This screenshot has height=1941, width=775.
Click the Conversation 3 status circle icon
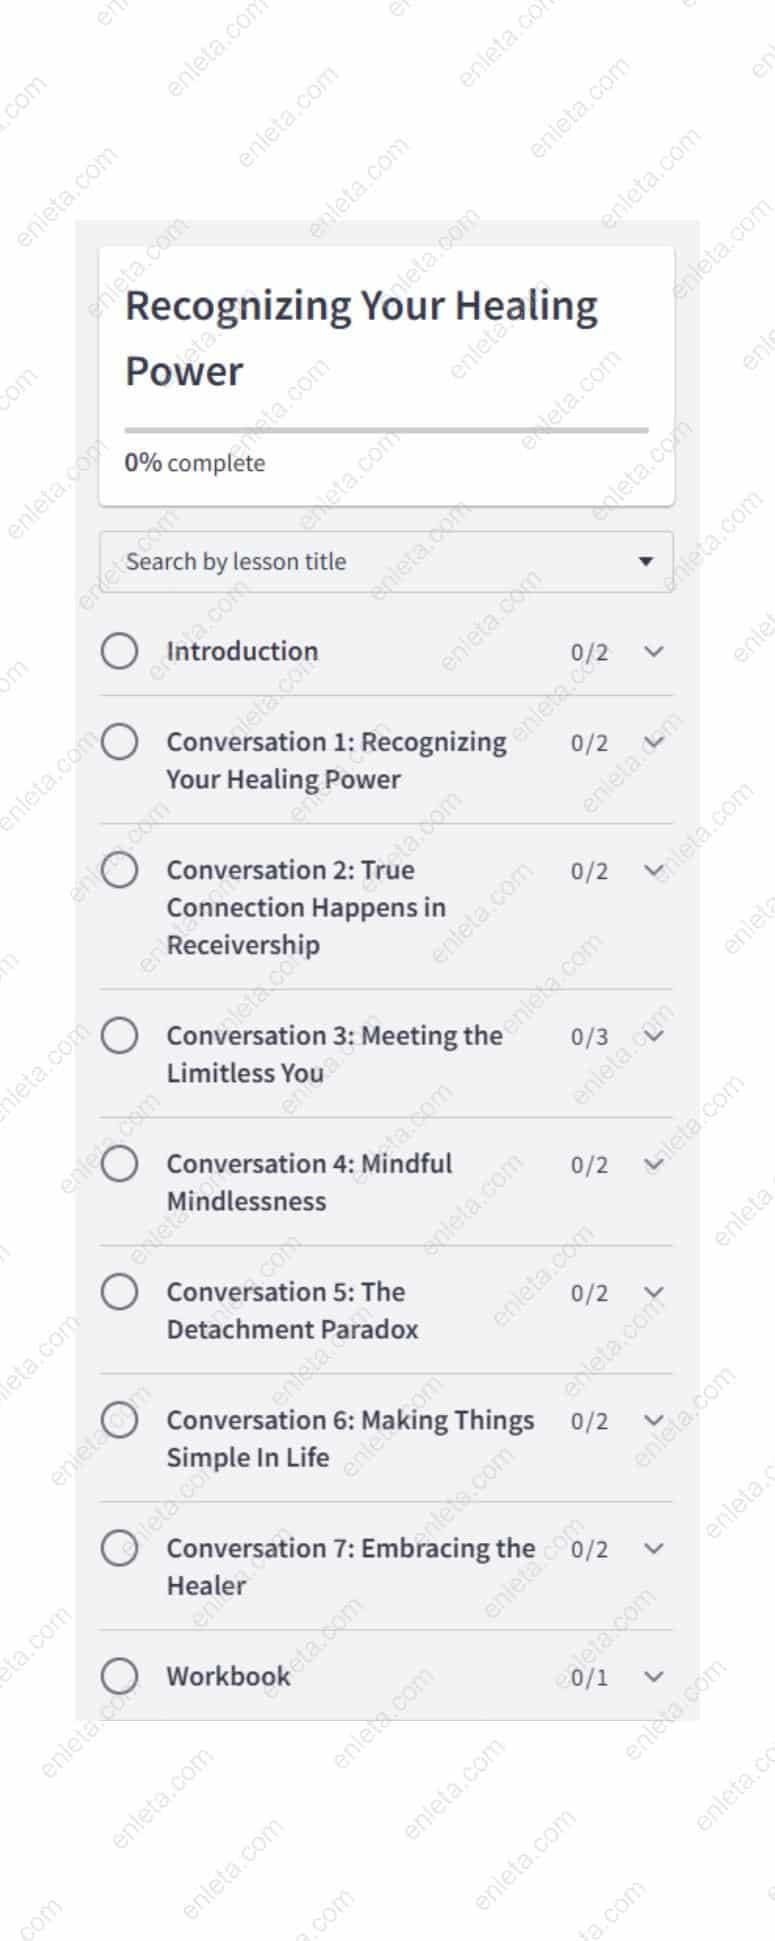point(119,1035)
